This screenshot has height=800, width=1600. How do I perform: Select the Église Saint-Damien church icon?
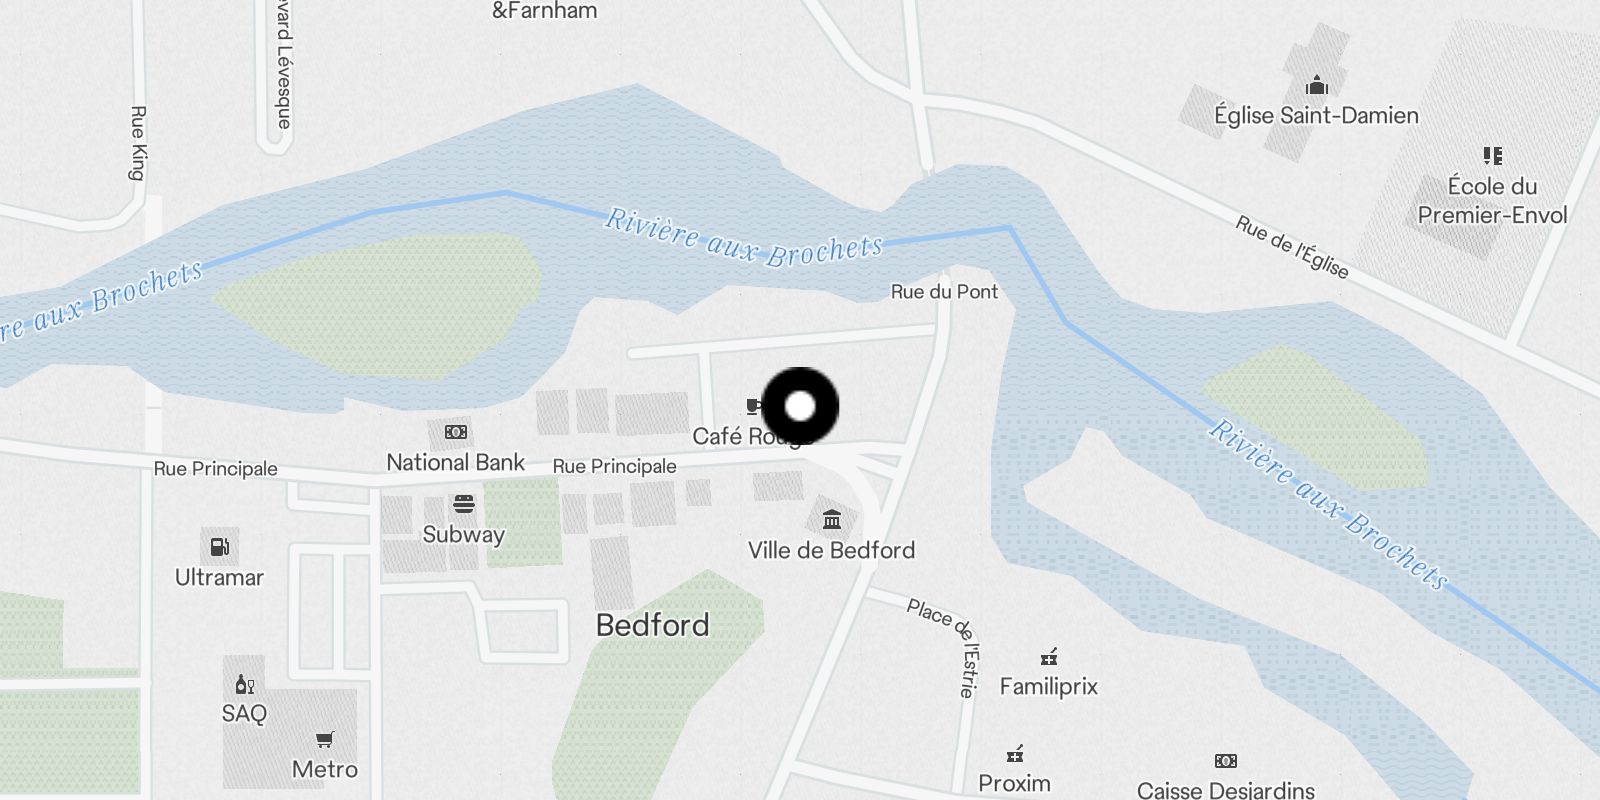(x=1317, y=85)
